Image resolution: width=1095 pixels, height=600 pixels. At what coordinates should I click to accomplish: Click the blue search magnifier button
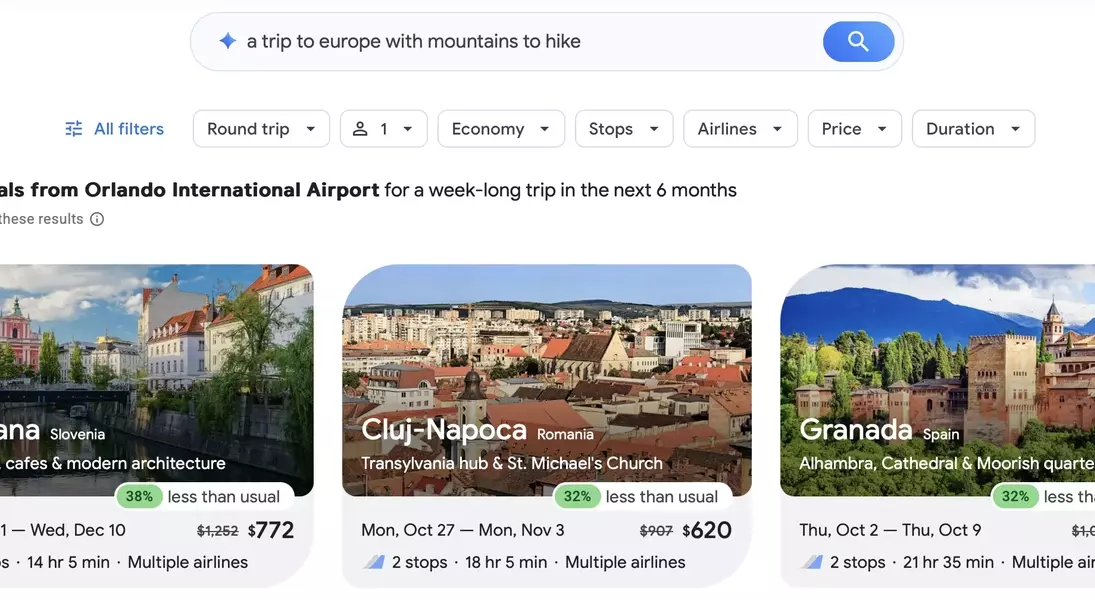pos(858,41)
